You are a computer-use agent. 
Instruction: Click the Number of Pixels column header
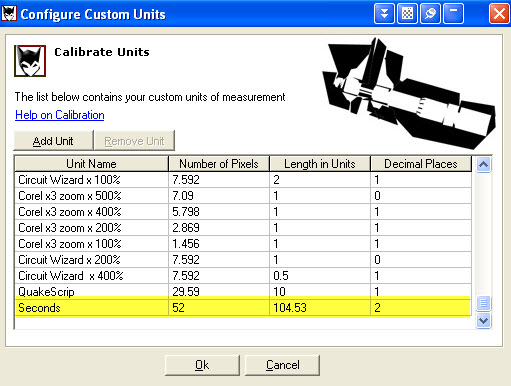[x=219, y=164]
